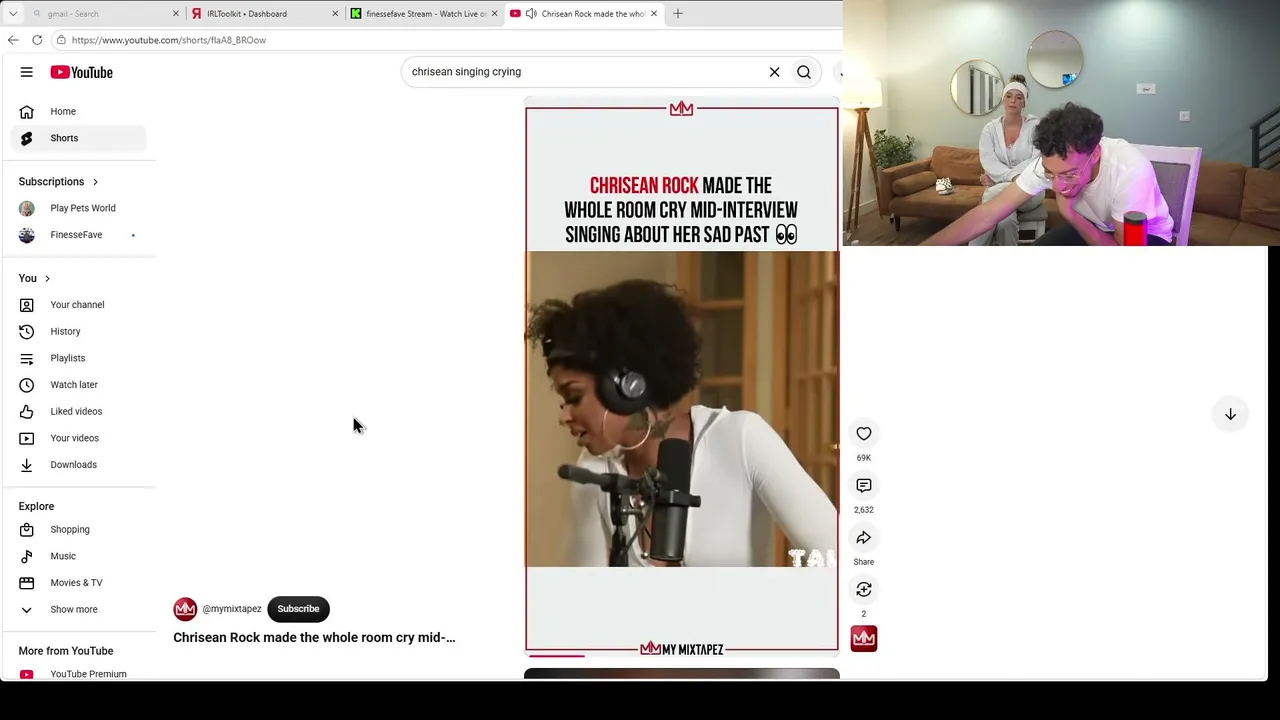Share the short using the arrow icon

tap(864, 537)
